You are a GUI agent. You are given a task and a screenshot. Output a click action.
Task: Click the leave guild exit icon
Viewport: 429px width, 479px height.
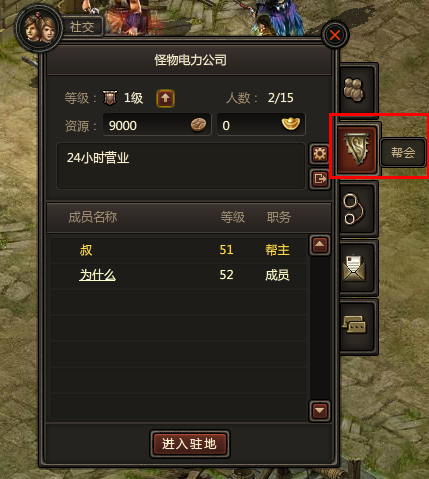pos(319,179)
